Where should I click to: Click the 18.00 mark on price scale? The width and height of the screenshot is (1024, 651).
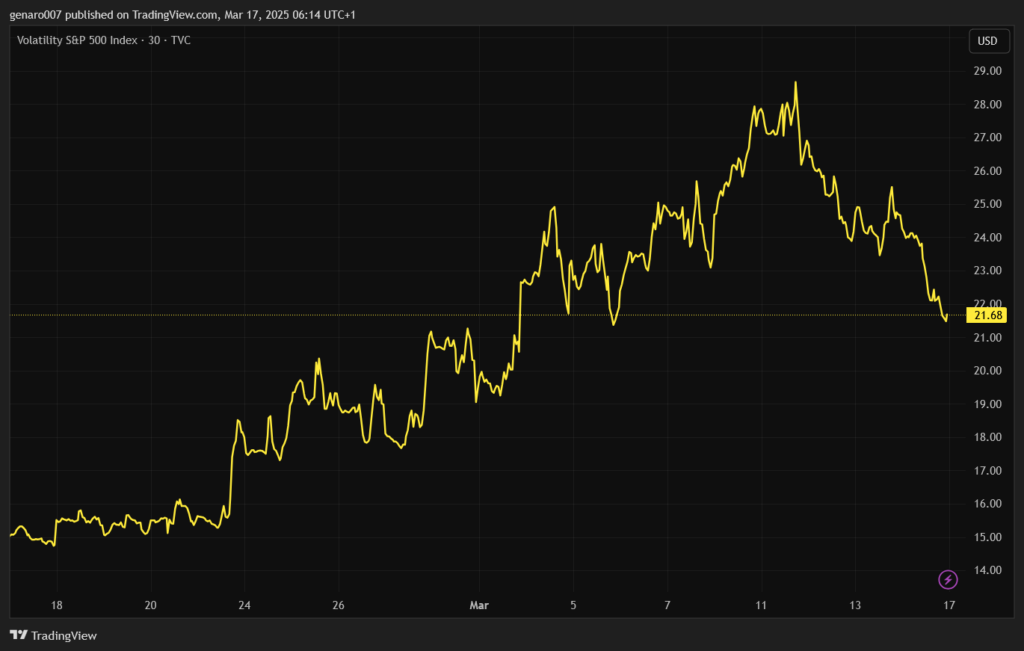tap(987, 437)
